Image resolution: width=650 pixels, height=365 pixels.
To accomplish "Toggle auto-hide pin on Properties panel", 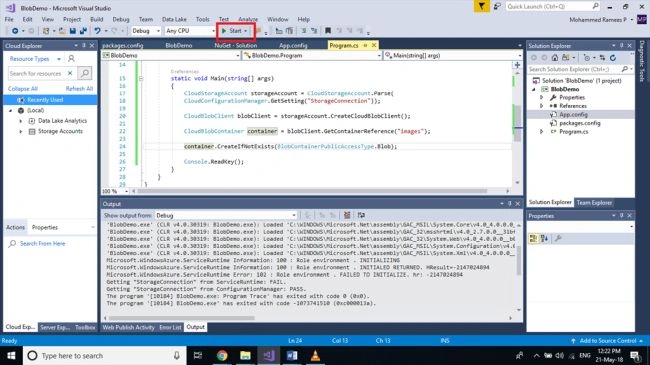I will pyautogui.click(x=621, y=216).
